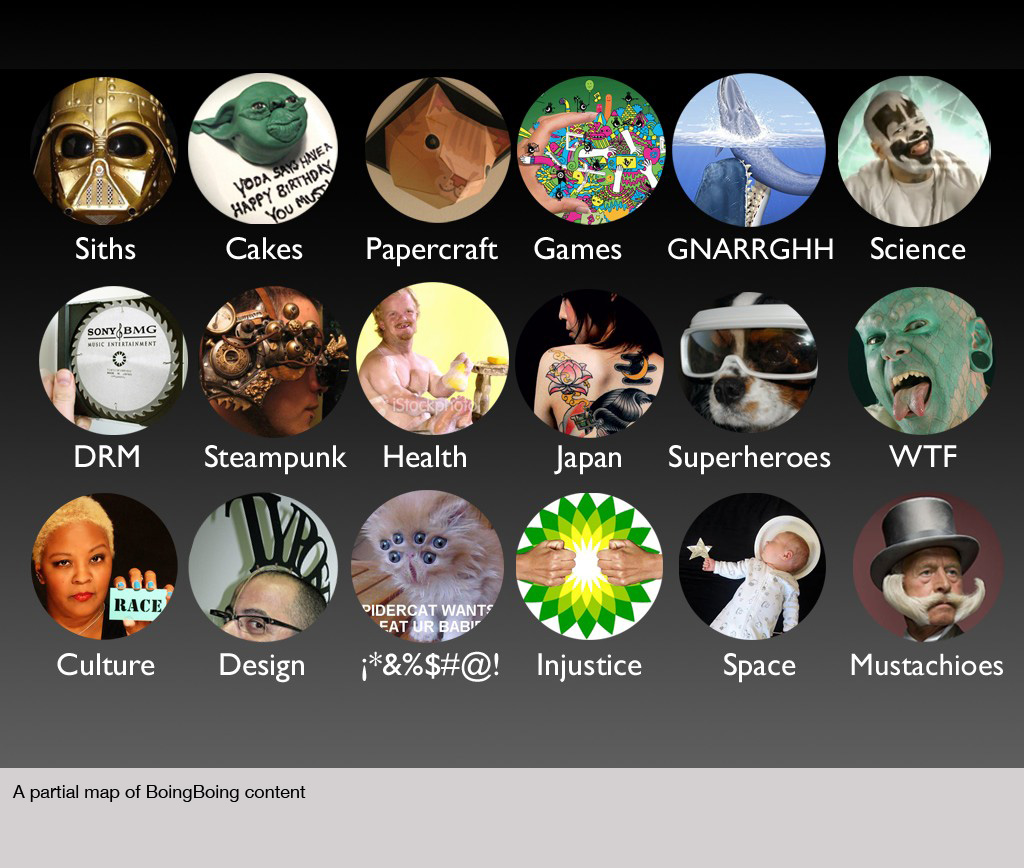Click the Health category label
1024x868 pixels.
[425, 457]
